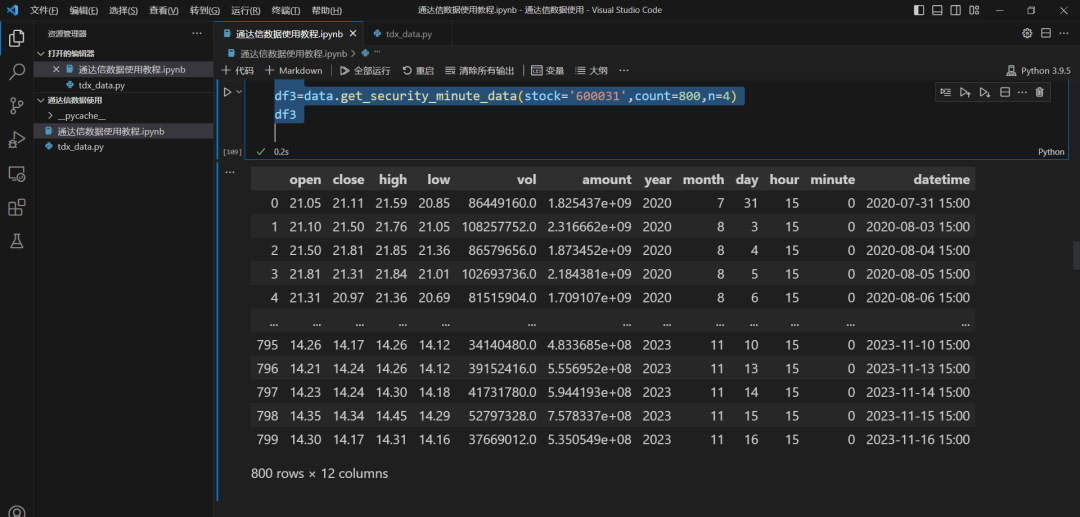Click cell 2023-11-16 15:00 in output
Viewport: 1080px width, 517px height.
tap(917, 439)
